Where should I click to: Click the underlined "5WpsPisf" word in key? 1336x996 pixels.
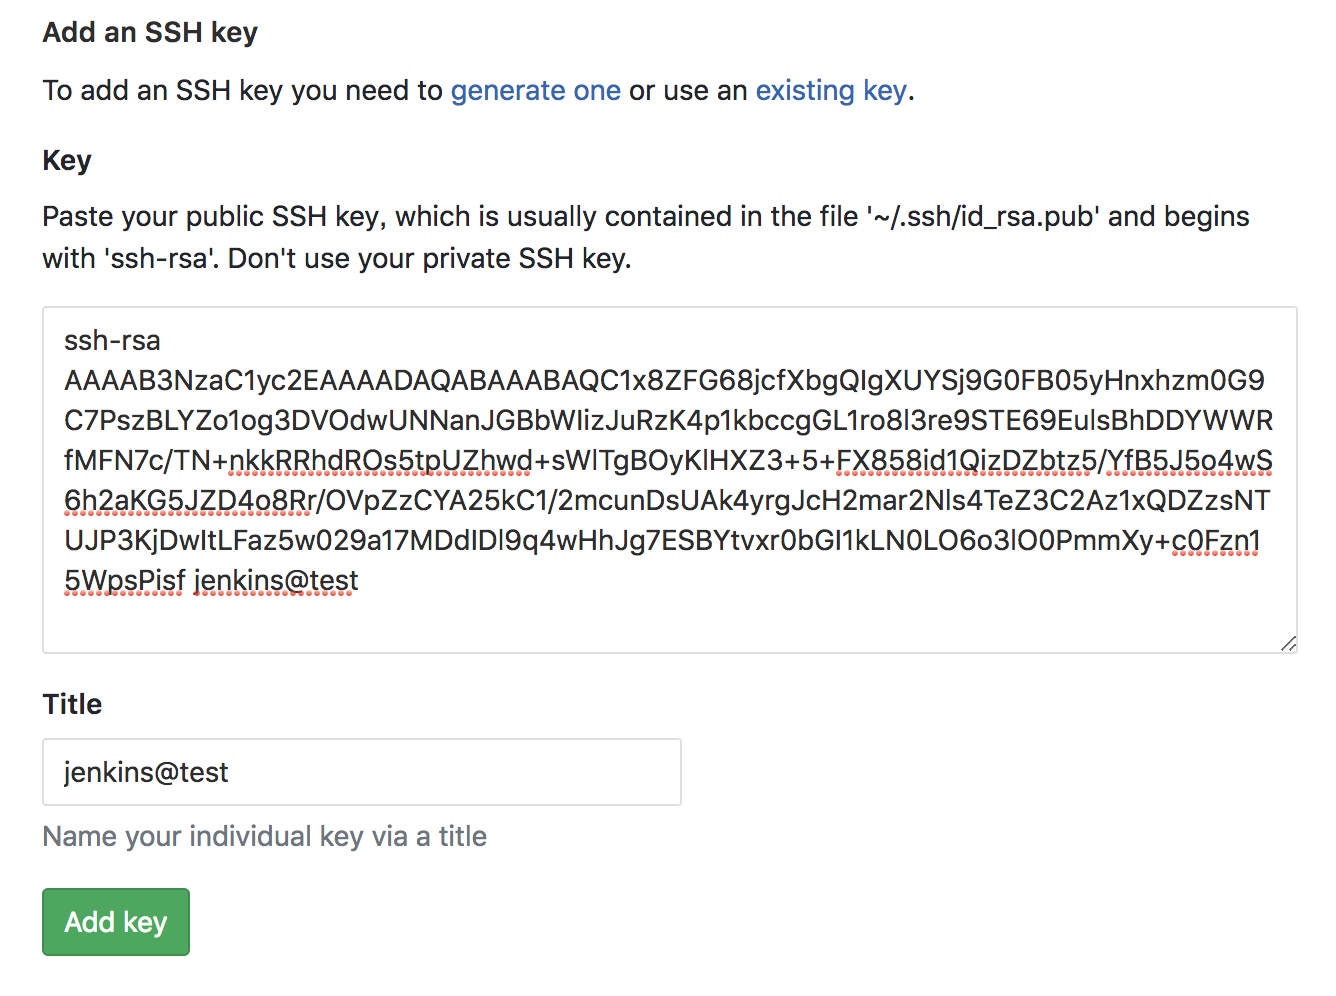[x=124, y=581]
